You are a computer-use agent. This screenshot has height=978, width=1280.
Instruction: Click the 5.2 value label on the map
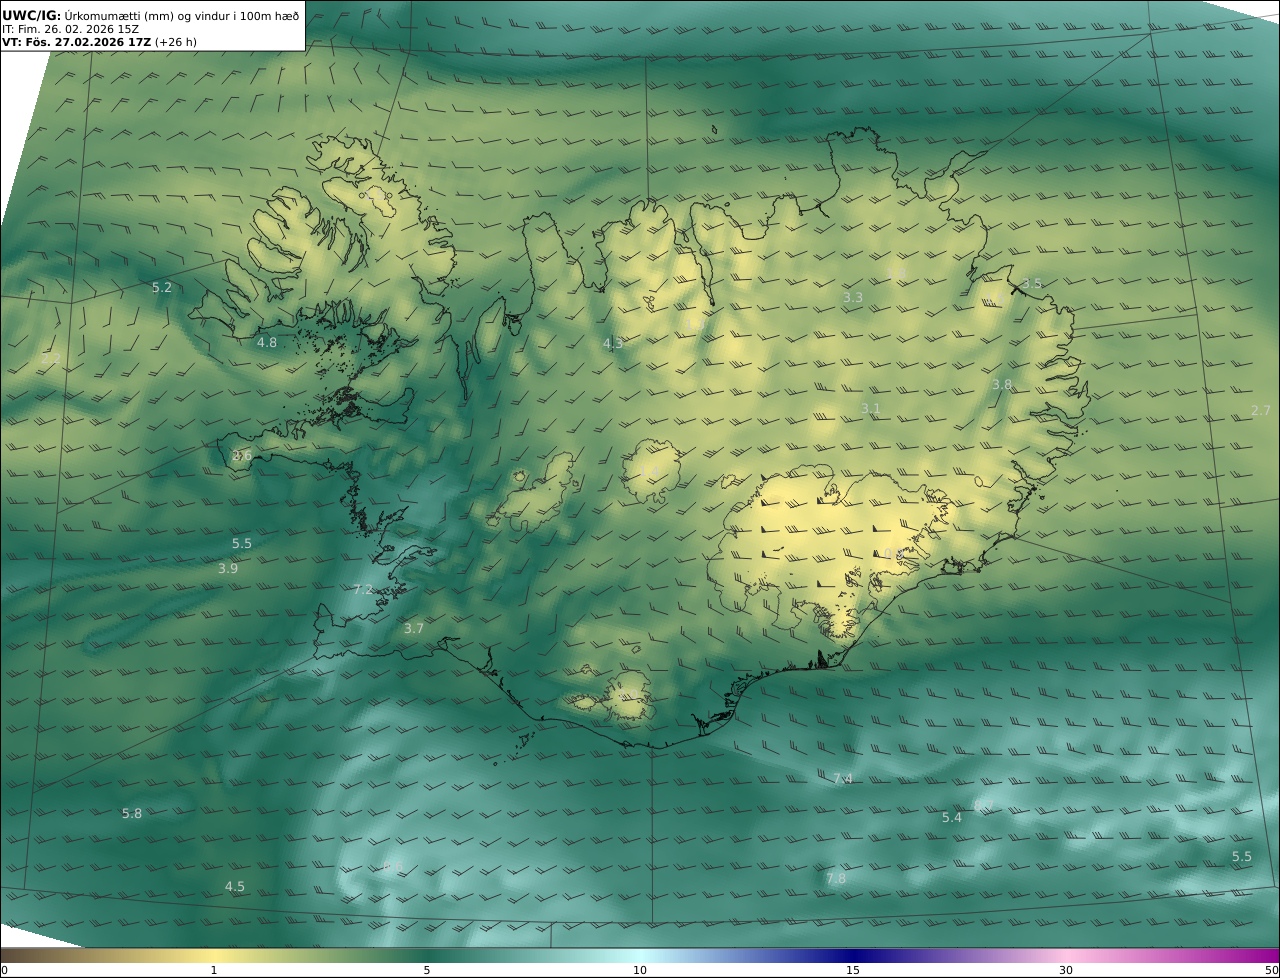click(x=162, y=288)
